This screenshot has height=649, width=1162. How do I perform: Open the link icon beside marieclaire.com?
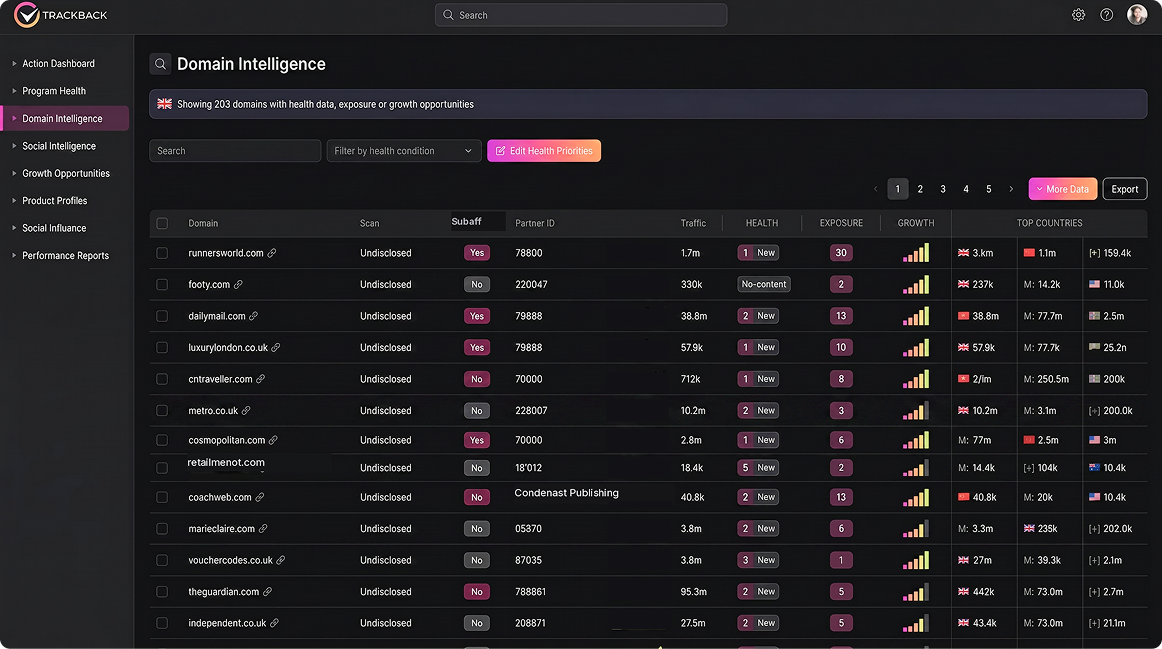[x=263, y=528]
